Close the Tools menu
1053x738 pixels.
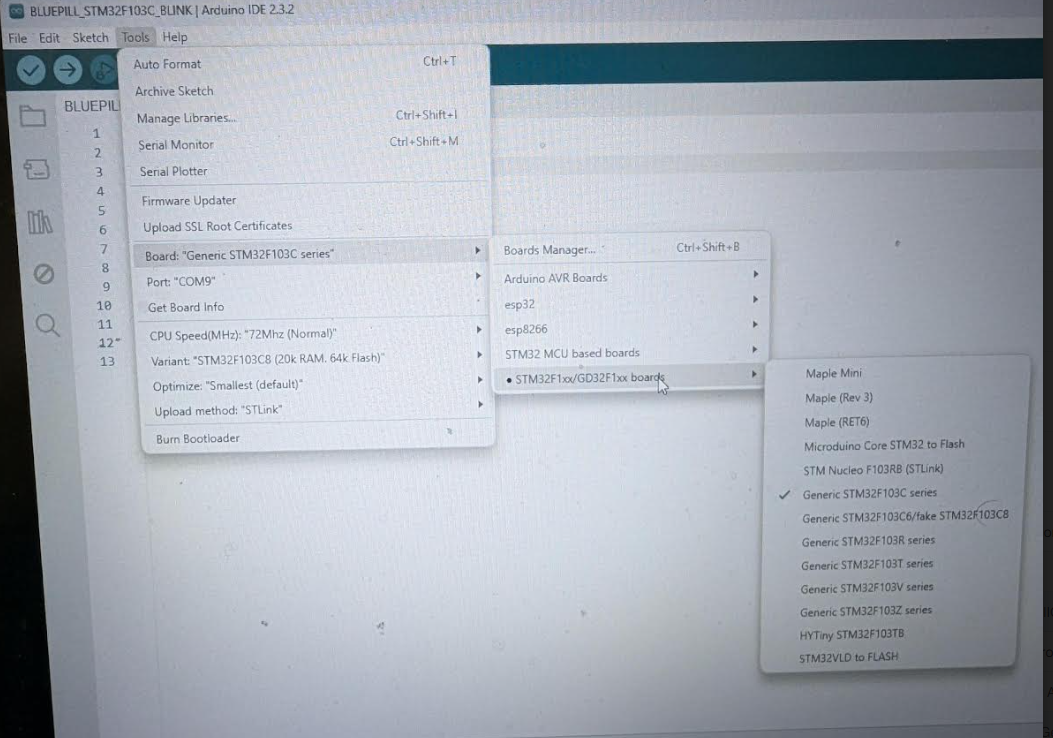point(135,37)
